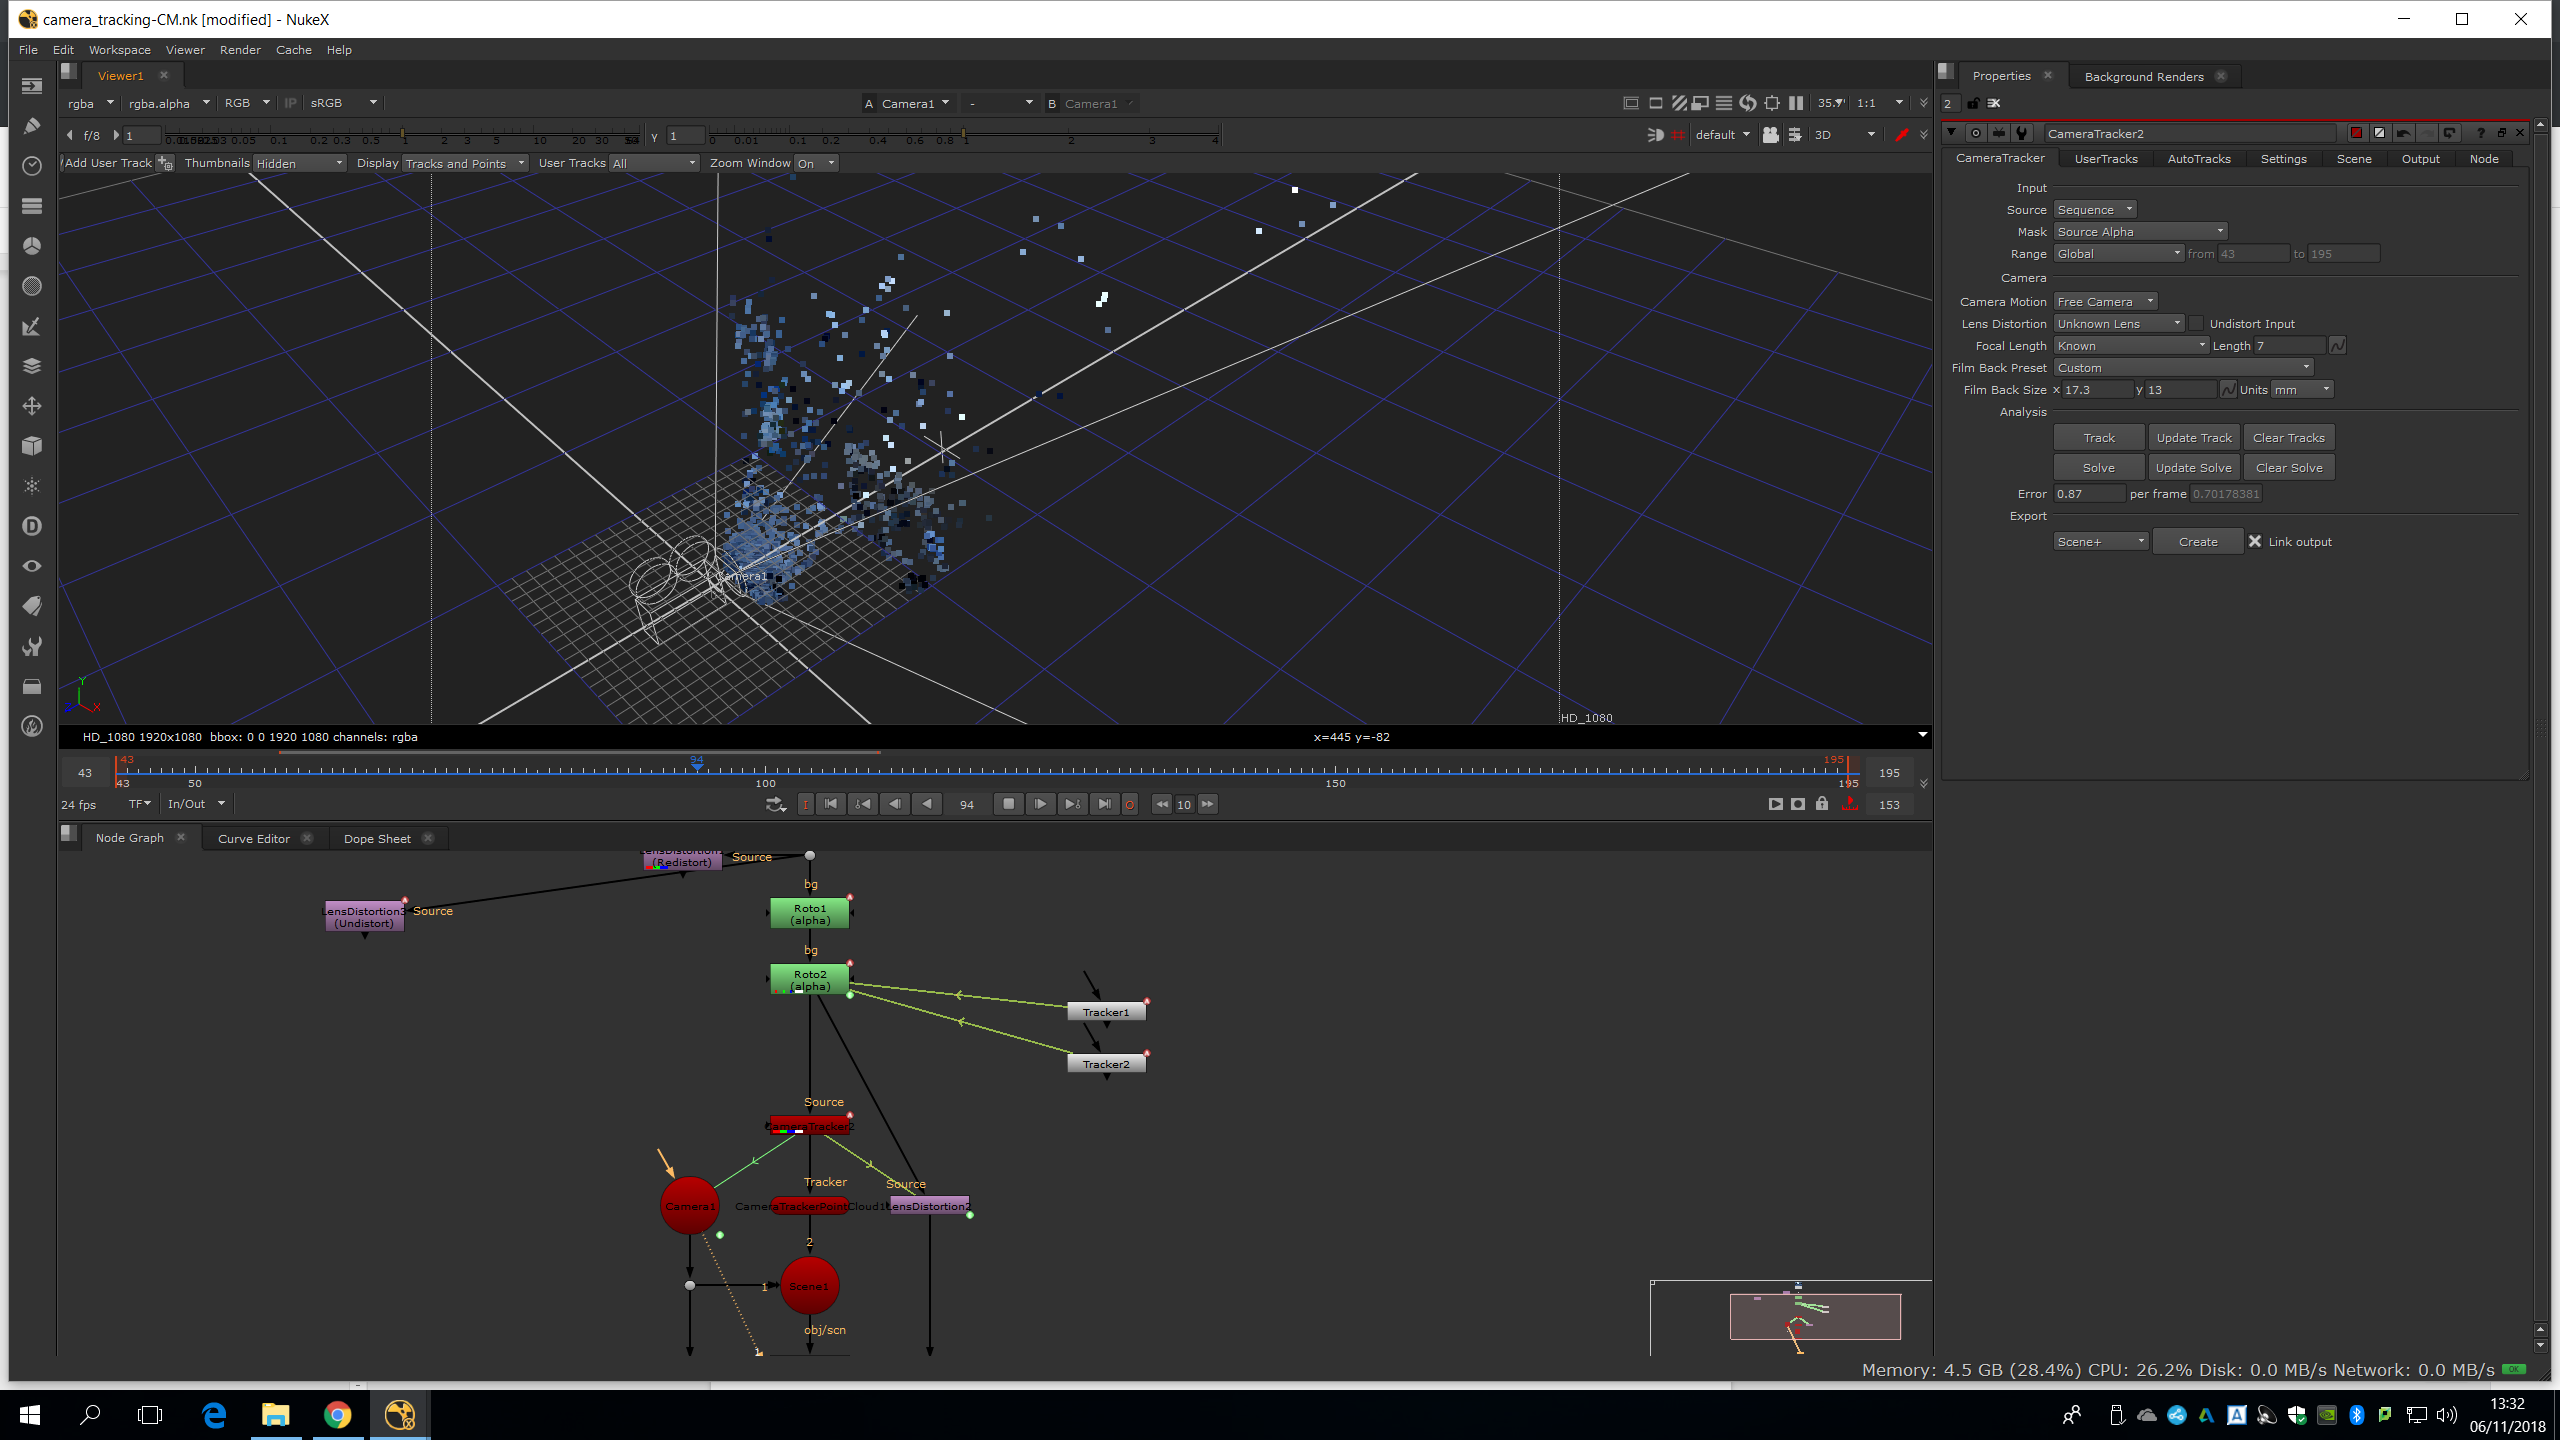Open the Camera Motion dropdown

(2106, 302)
